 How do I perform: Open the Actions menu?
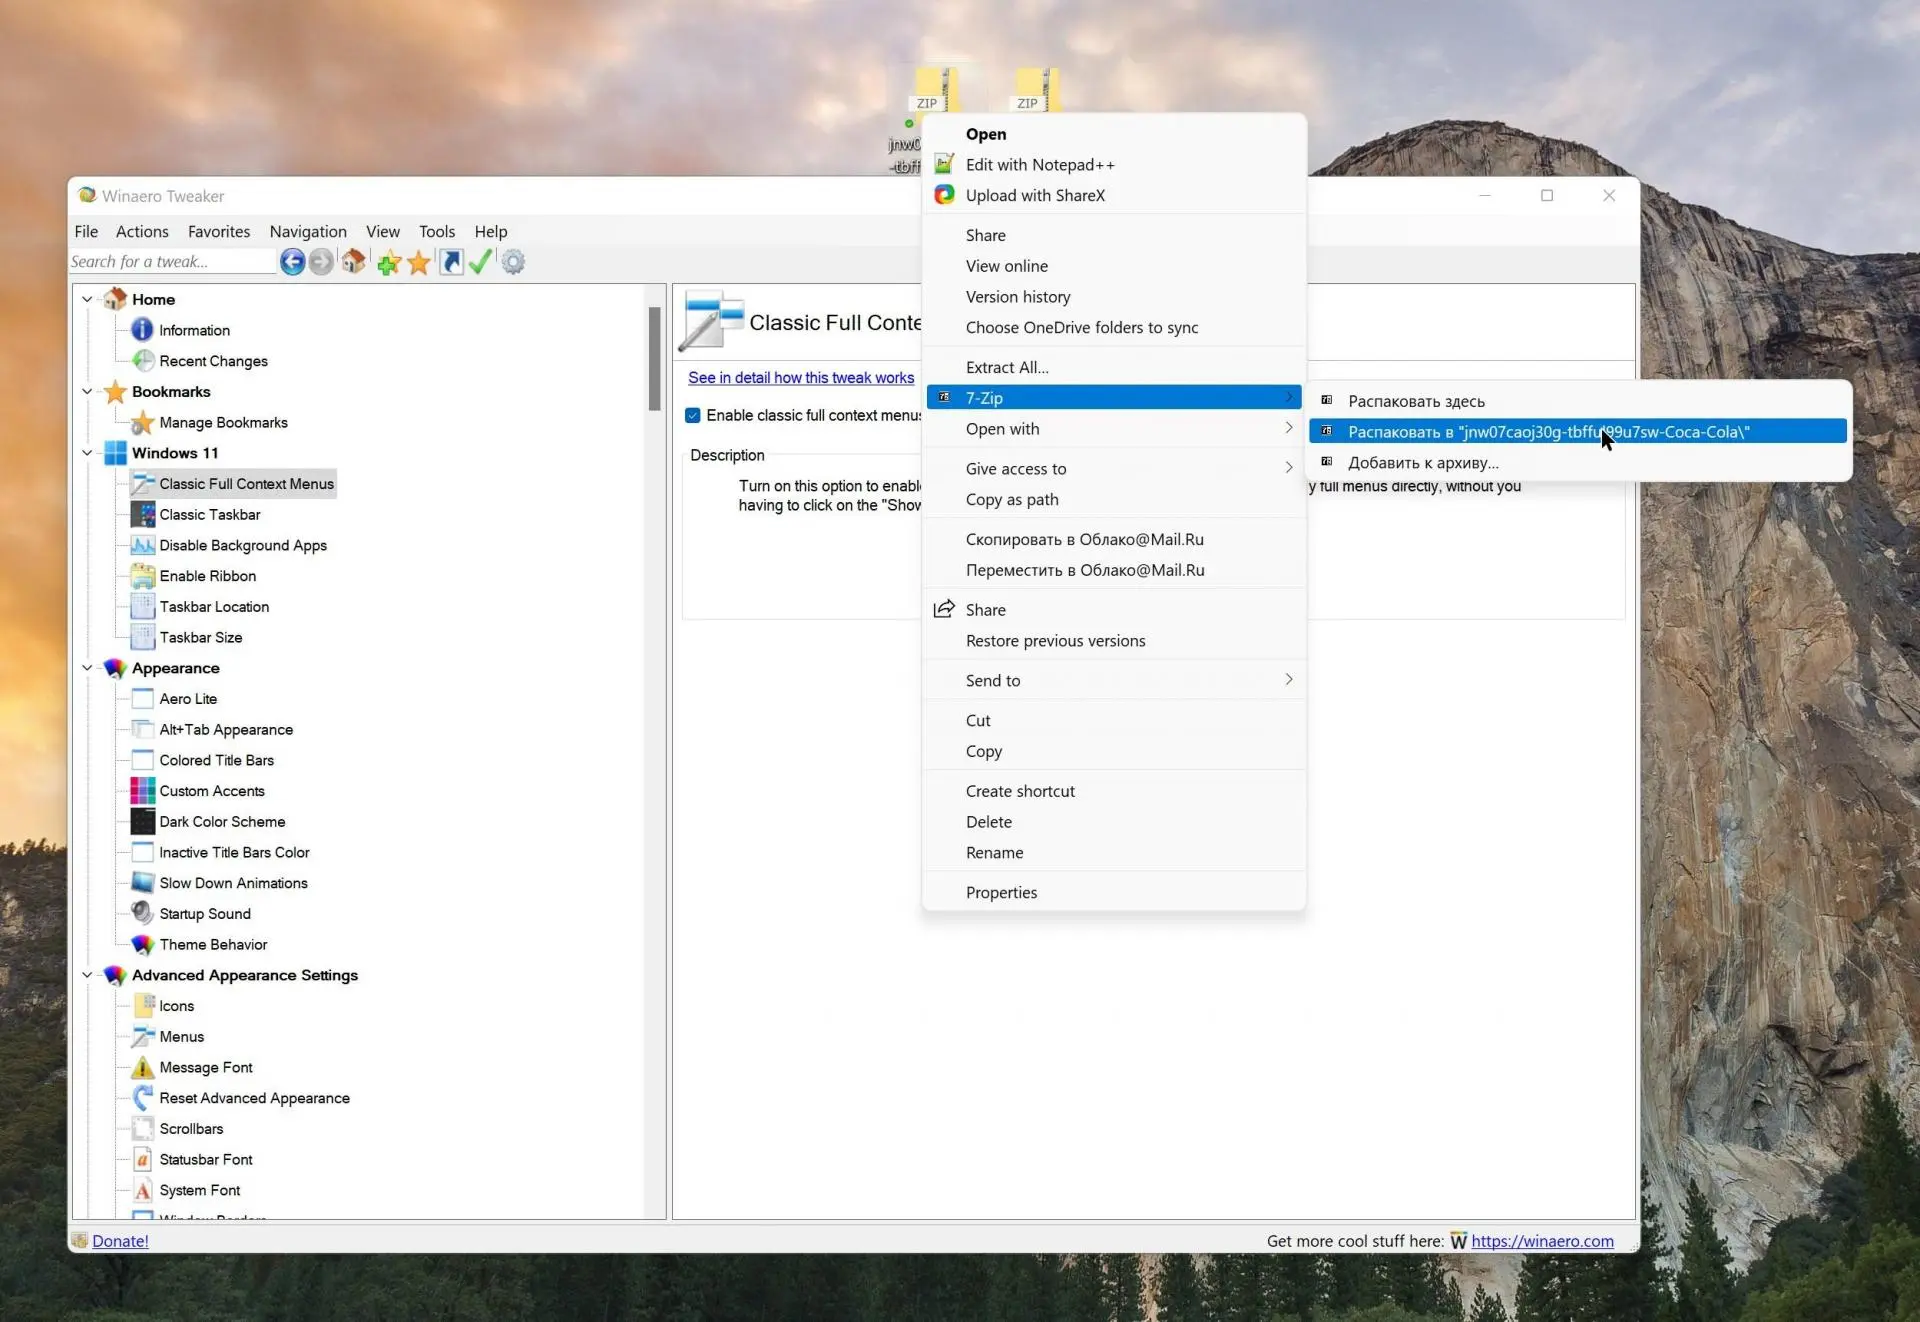coord(142,231)
